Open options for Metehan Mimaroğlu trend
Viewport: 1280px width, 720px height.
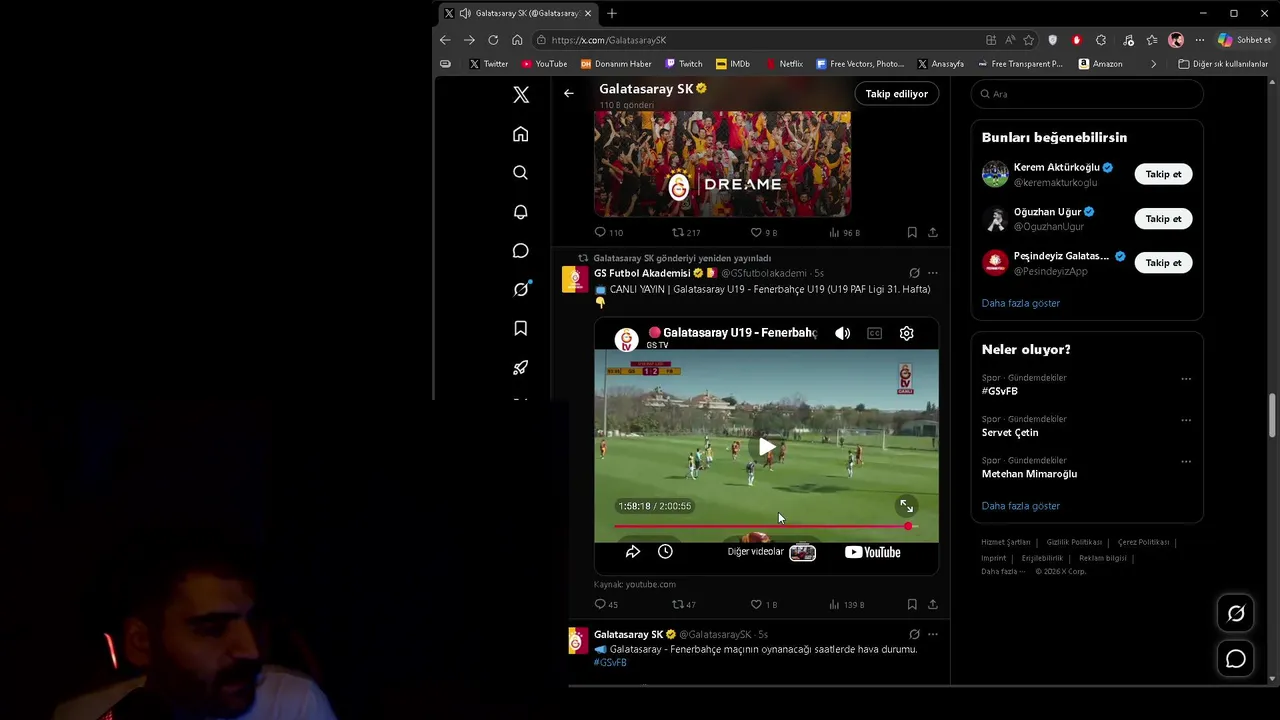click(x=1186, y=462)
